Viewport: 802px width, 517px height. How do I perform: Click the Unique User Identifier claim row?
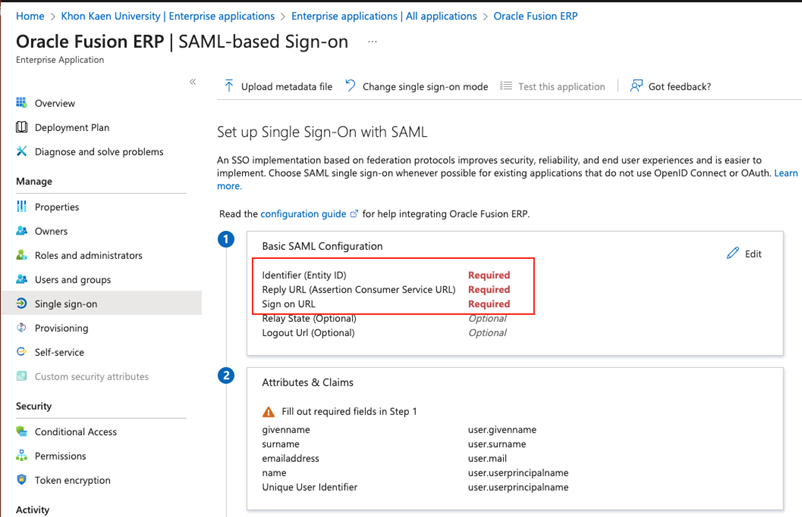(415, 487)
